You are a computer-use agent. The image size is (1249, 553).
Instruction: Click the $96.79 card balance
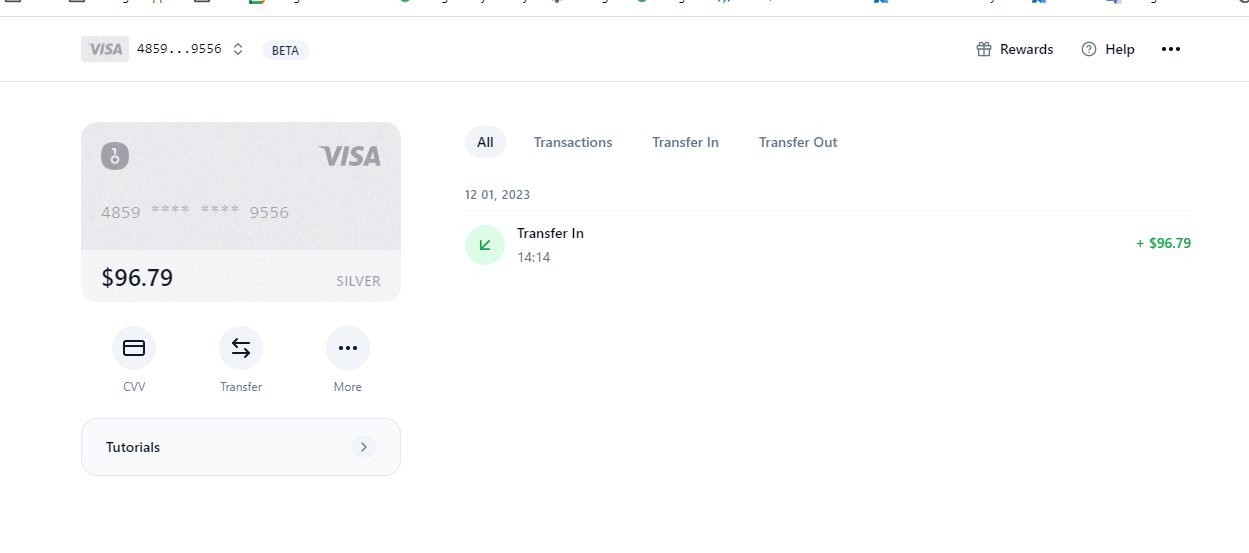pyautogui.click(x=137, y=278)
